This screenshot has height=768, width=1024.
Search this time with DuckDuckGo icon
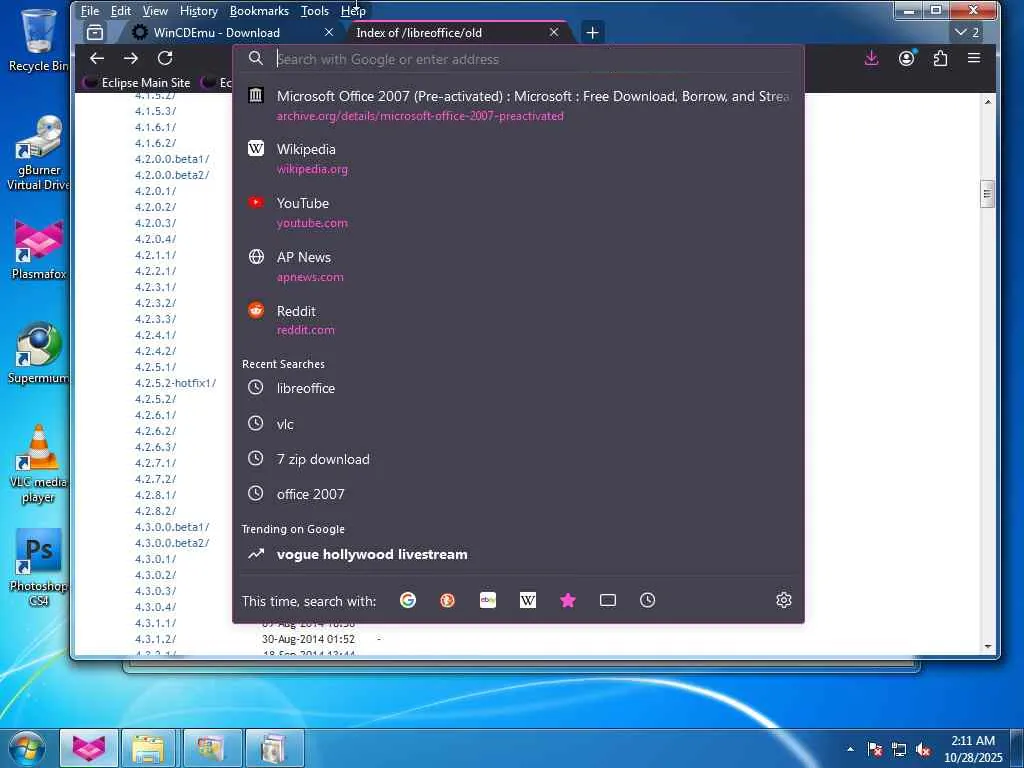(x=447, y=600)
